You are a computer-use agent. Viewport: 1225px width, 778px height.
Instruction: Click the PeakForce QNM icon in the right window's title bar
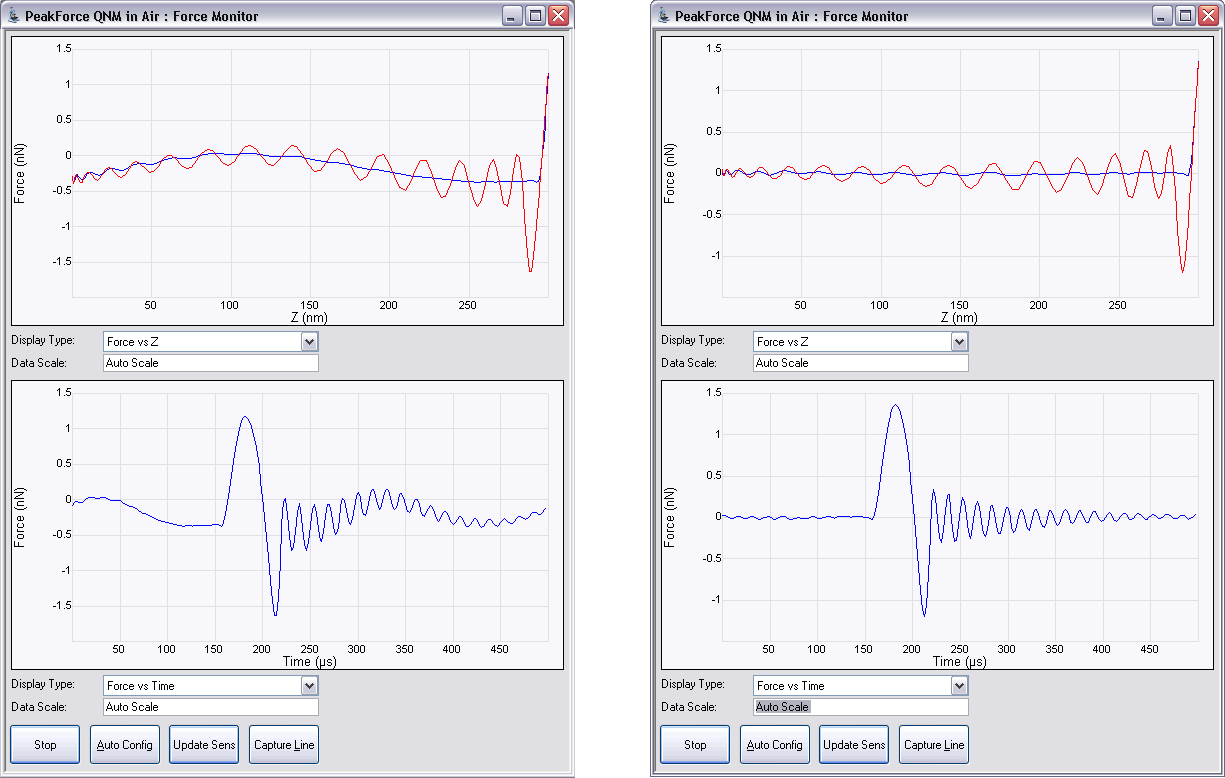pos(665,16)
